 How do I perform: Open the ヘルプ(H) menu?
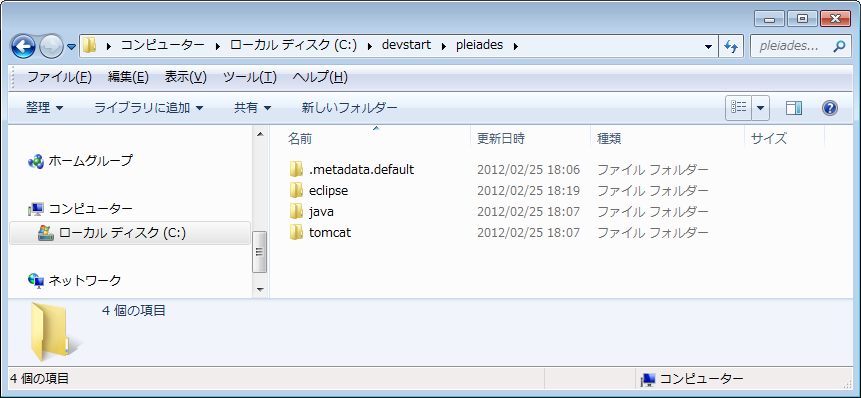click(320, 77)
